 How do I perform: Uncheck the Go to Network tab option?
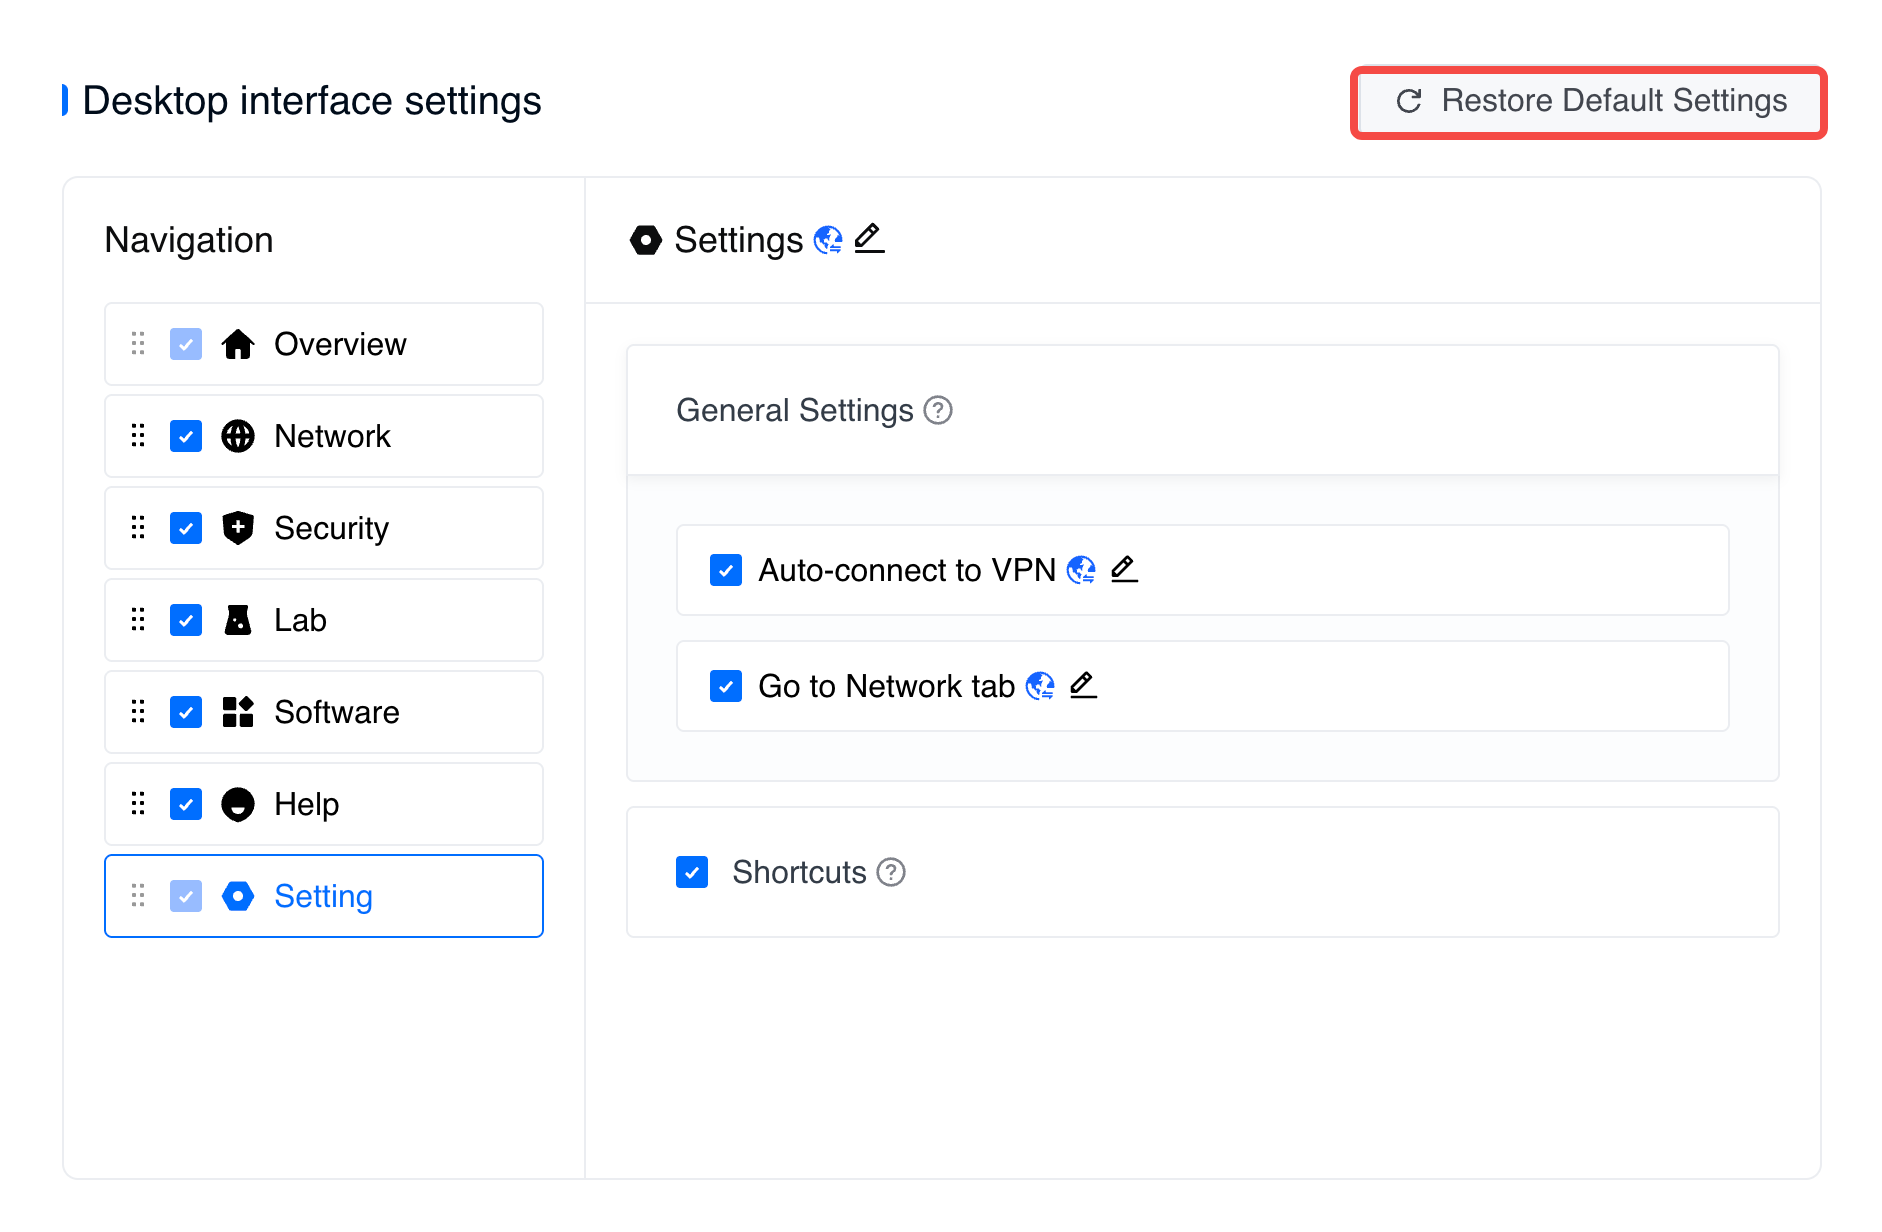point(726,686)
